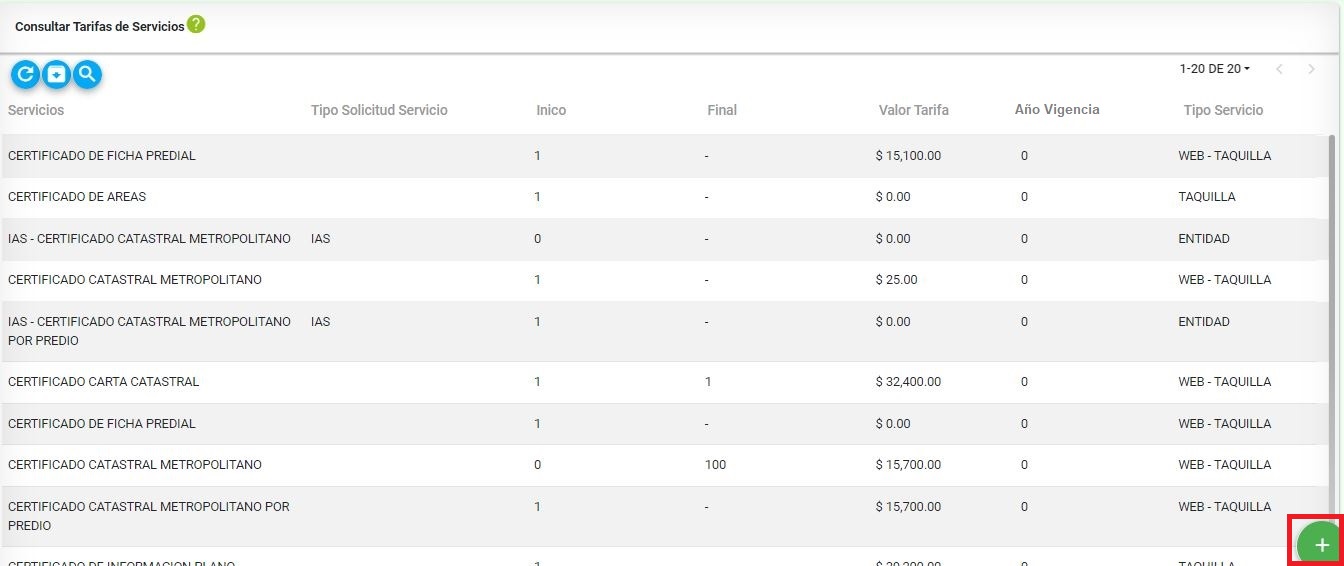The width and height of the screenshot is (1344, 566).
Task: Click the Tipo Servicio column header
Action: tap(1223, 110)
